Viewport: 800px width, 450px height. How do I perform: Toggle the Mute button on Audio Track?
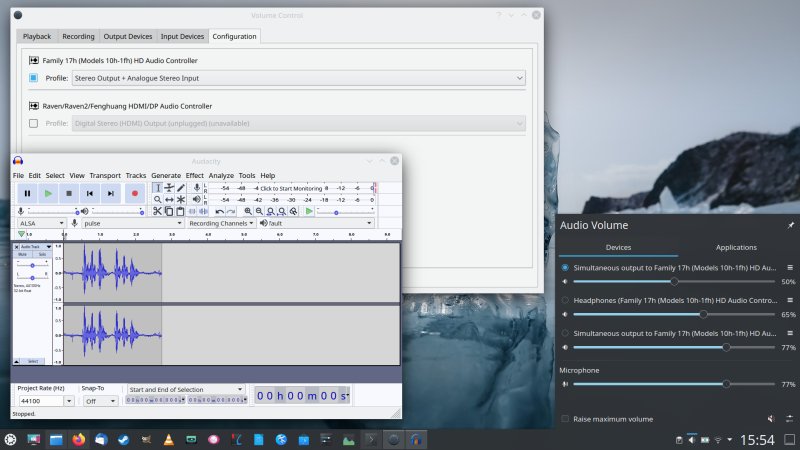23,254
